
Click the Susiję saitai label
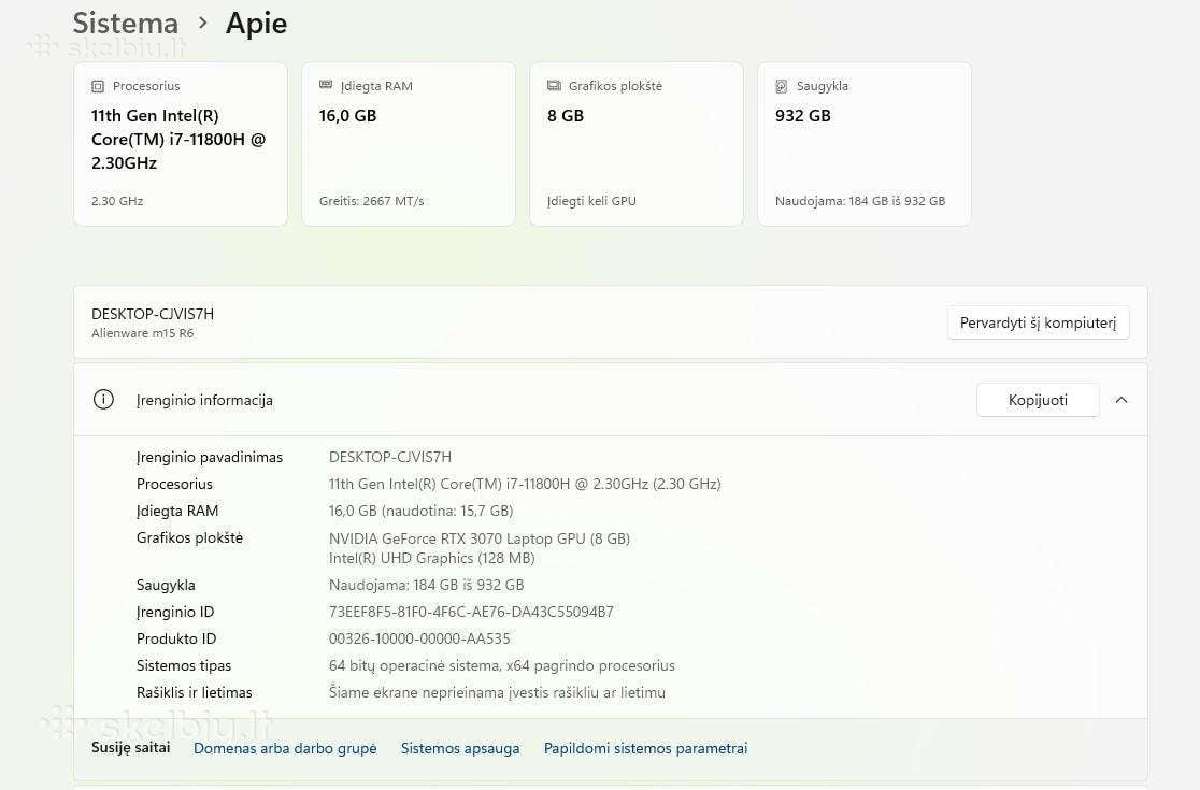click(x=131, y=747)
